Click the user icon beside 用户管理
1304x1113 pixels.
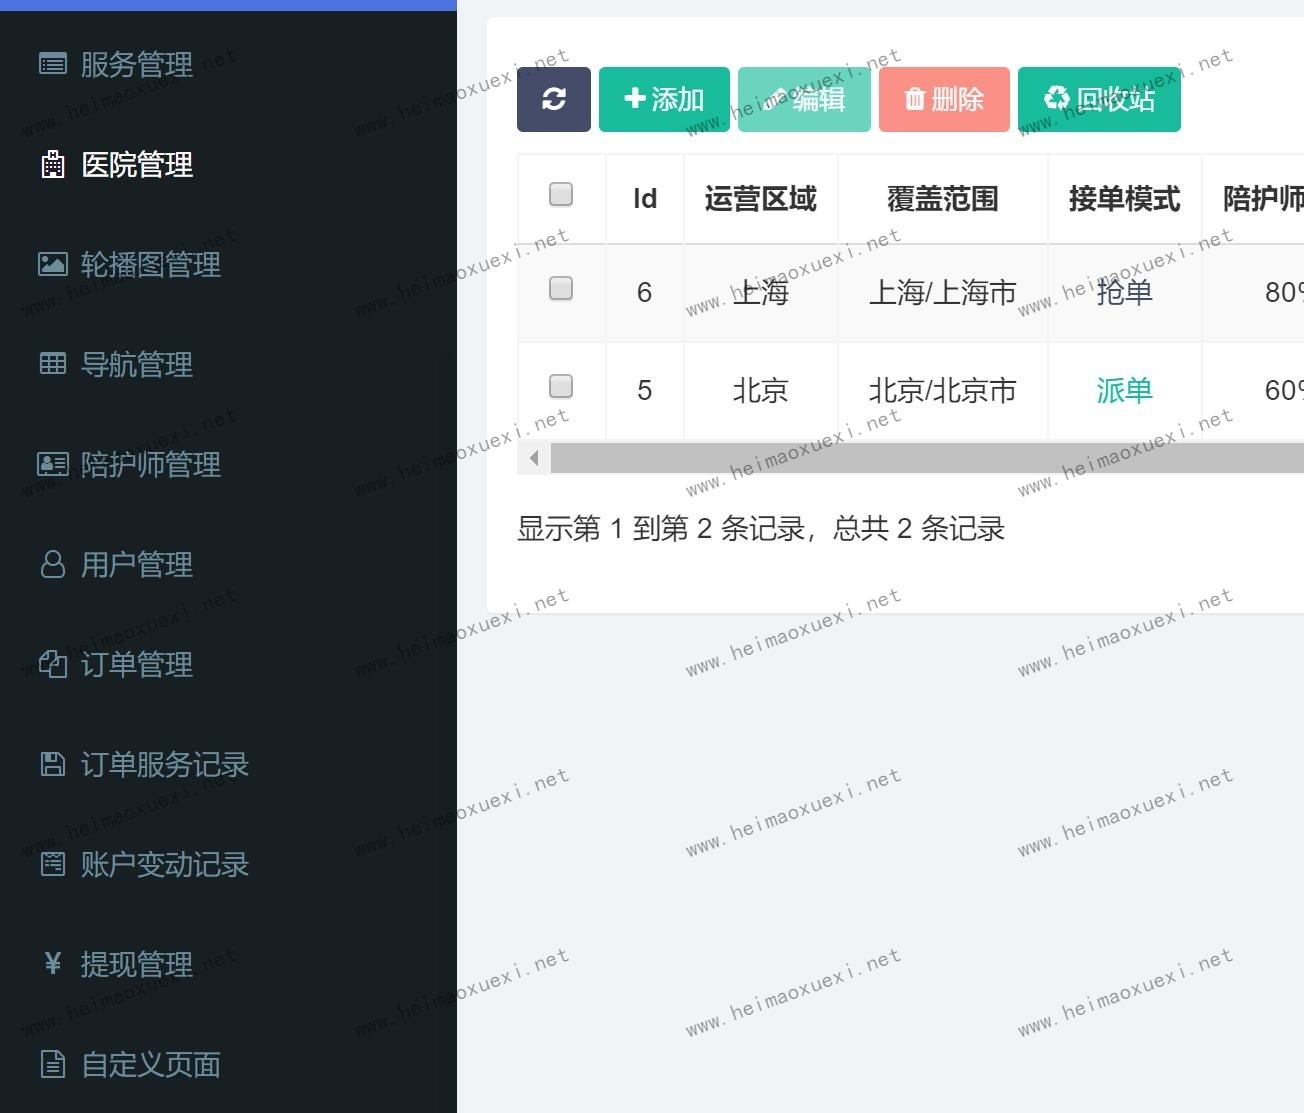tap(52, 564)
